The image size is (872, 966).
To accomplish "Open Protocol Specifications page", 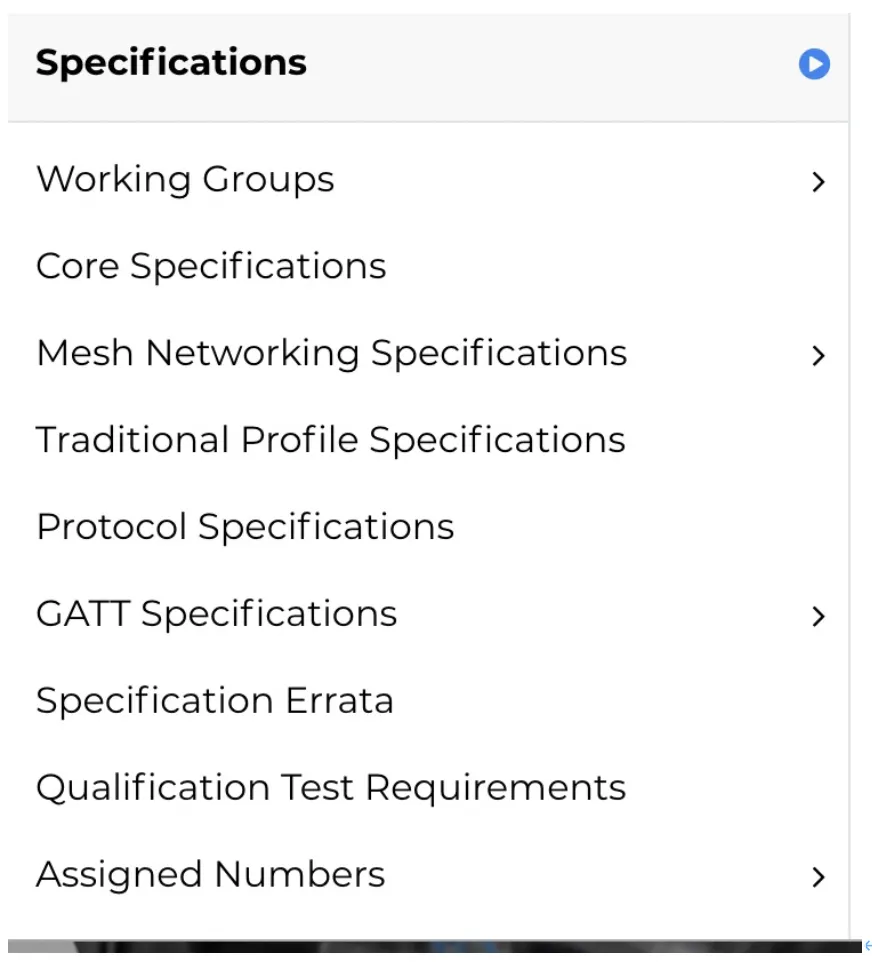I will (245, 527).
